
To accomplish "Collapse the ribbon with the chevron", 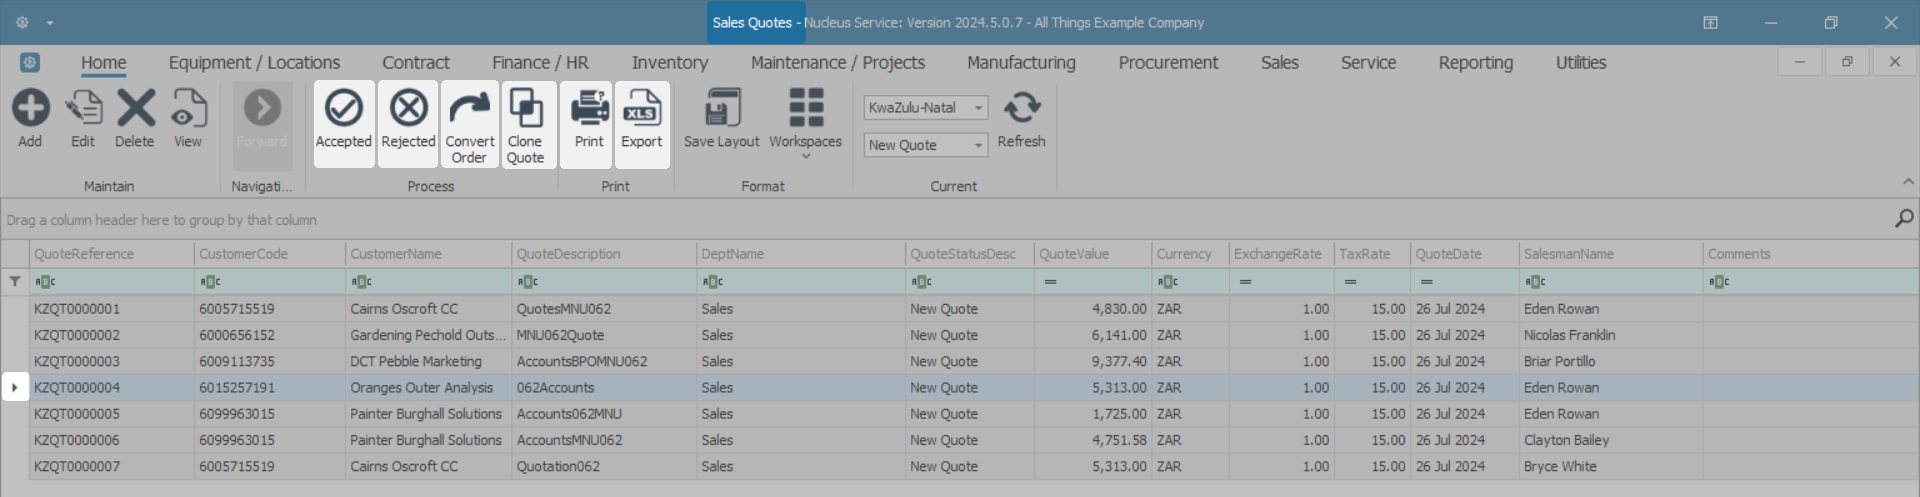I will (x=1908, y=182).
